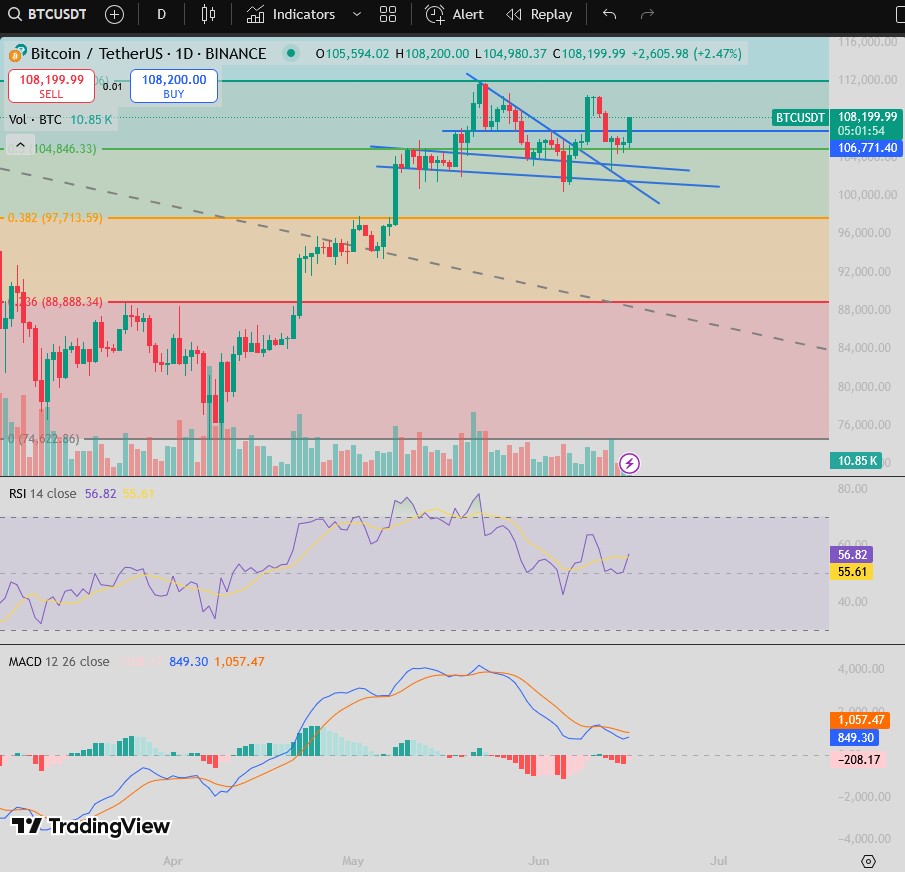The image size is (905, 872).
Task: Click the BTCUSDT price label tag
Action: 800,118
